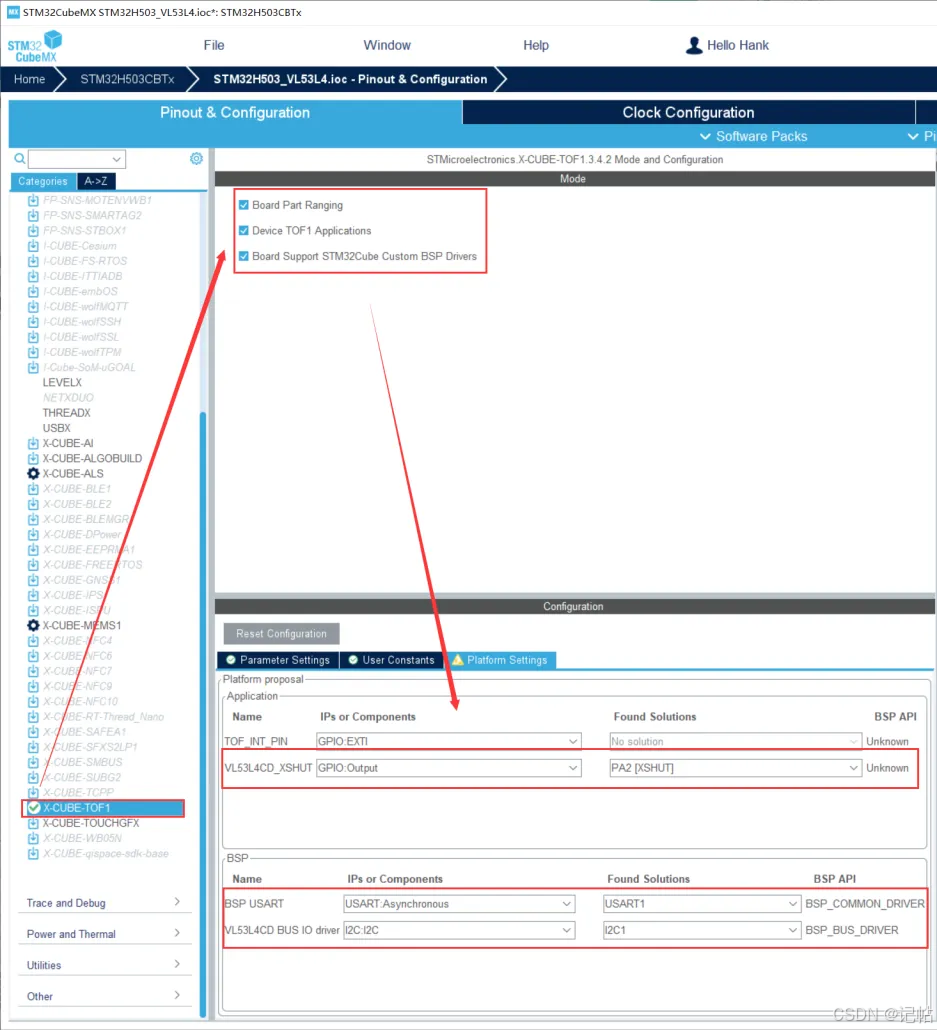This screenshot has width=937, height=1030.
Task: Expand the Other category
Action: 104,996
